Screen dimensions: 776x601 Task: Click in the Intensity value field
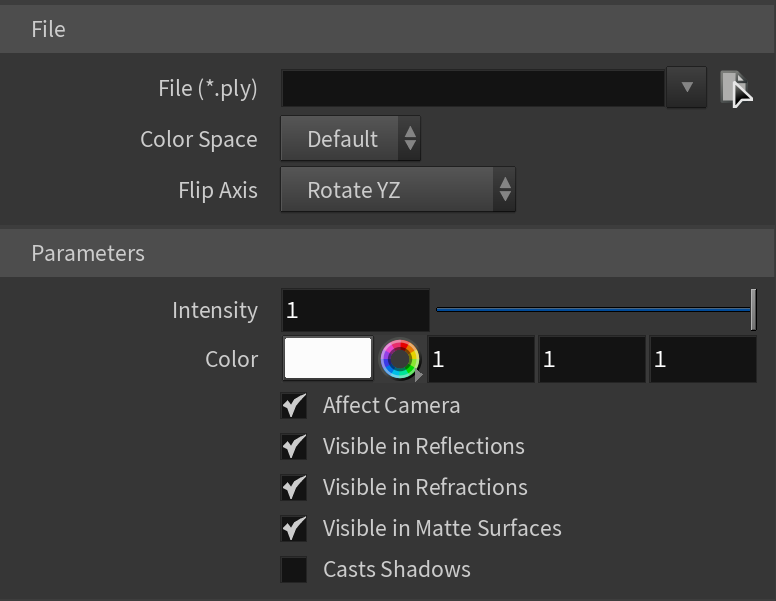pyautogui.click(x=355, y=310)
